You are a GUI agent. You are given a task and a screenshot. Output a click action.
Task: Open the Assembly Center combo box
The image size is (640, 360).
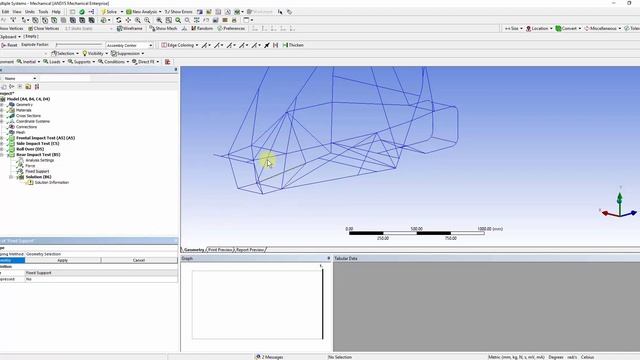tap(129, 45)
